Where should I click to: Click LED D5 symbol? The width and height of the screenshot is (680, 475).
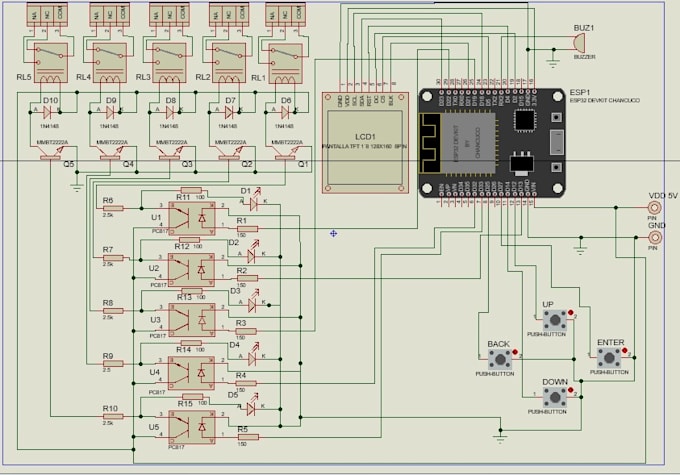click(x=251, y=406)
